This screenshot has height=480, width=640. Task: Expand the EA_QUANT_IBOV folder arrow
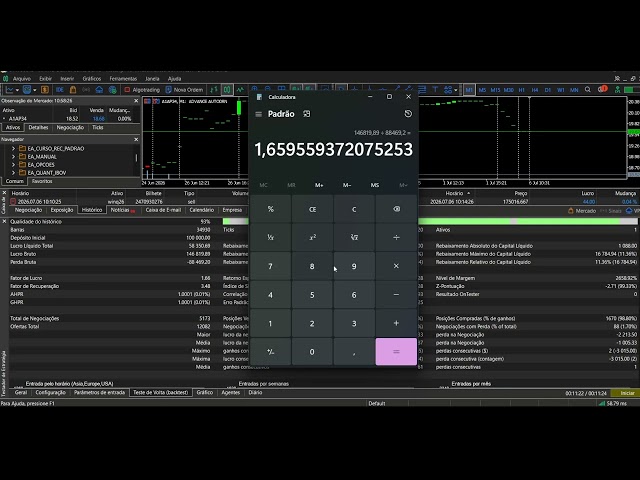13,173
